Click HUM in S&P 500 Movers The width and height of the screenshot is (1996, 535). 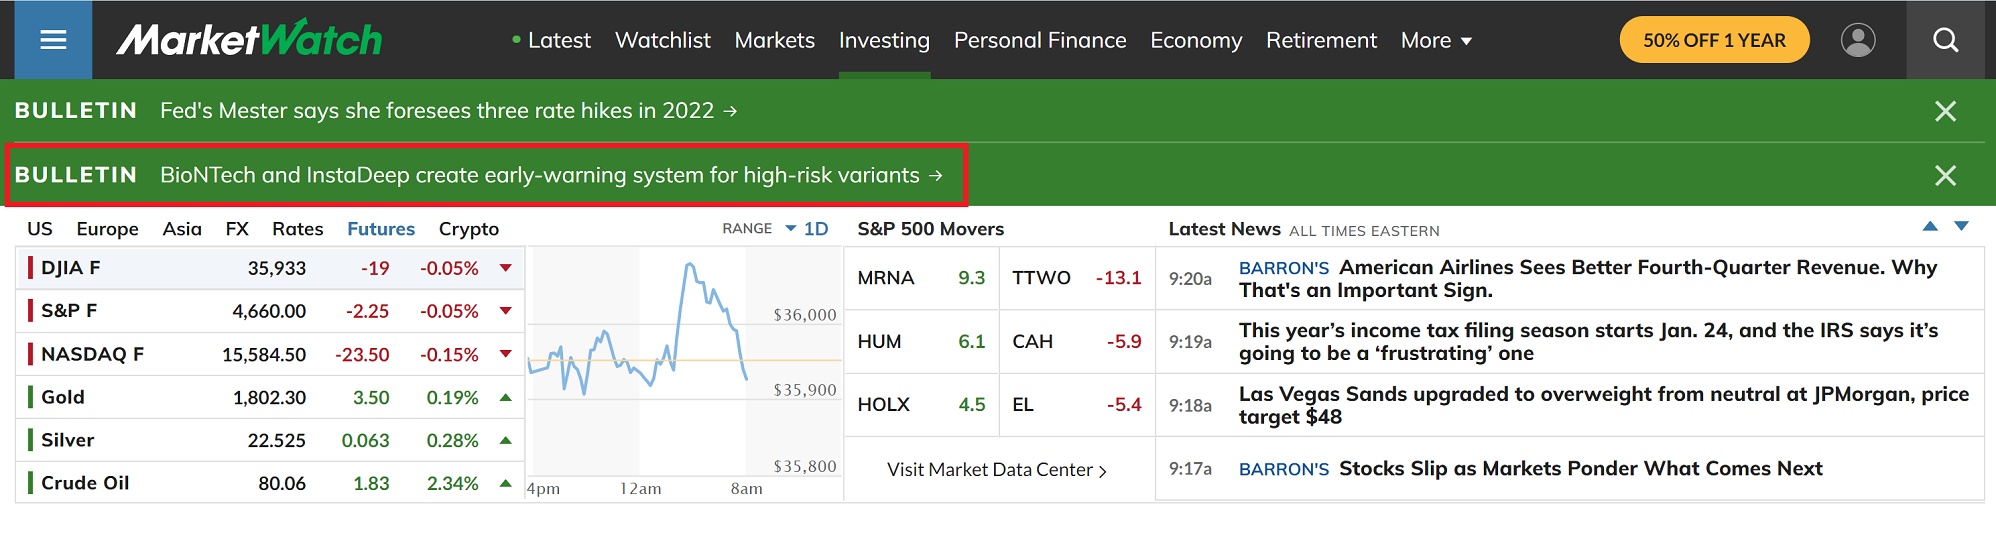click(879, 342)
